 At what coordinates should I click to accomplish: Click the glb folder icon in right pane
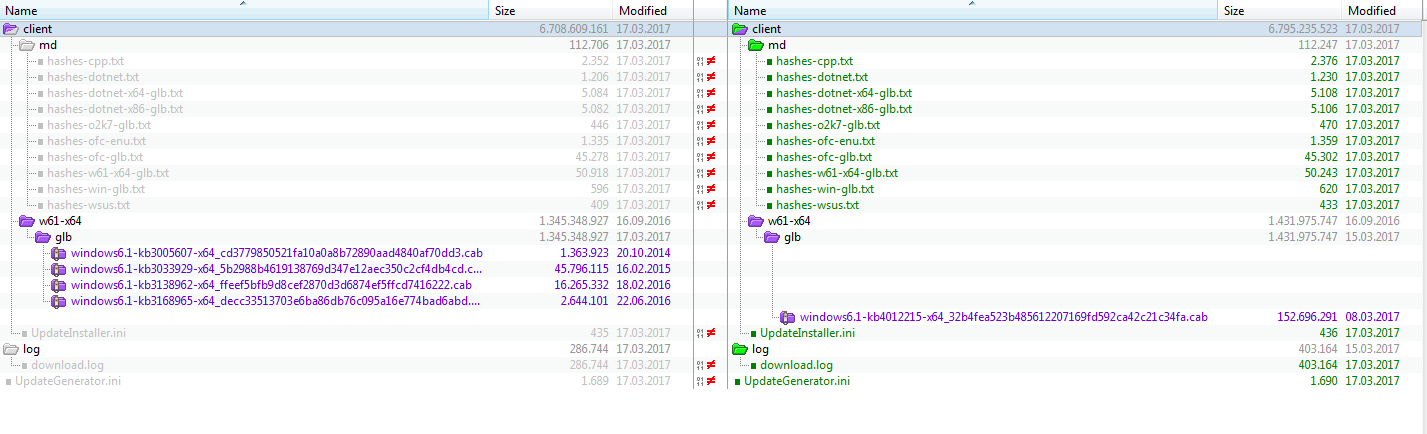[772, 237]
